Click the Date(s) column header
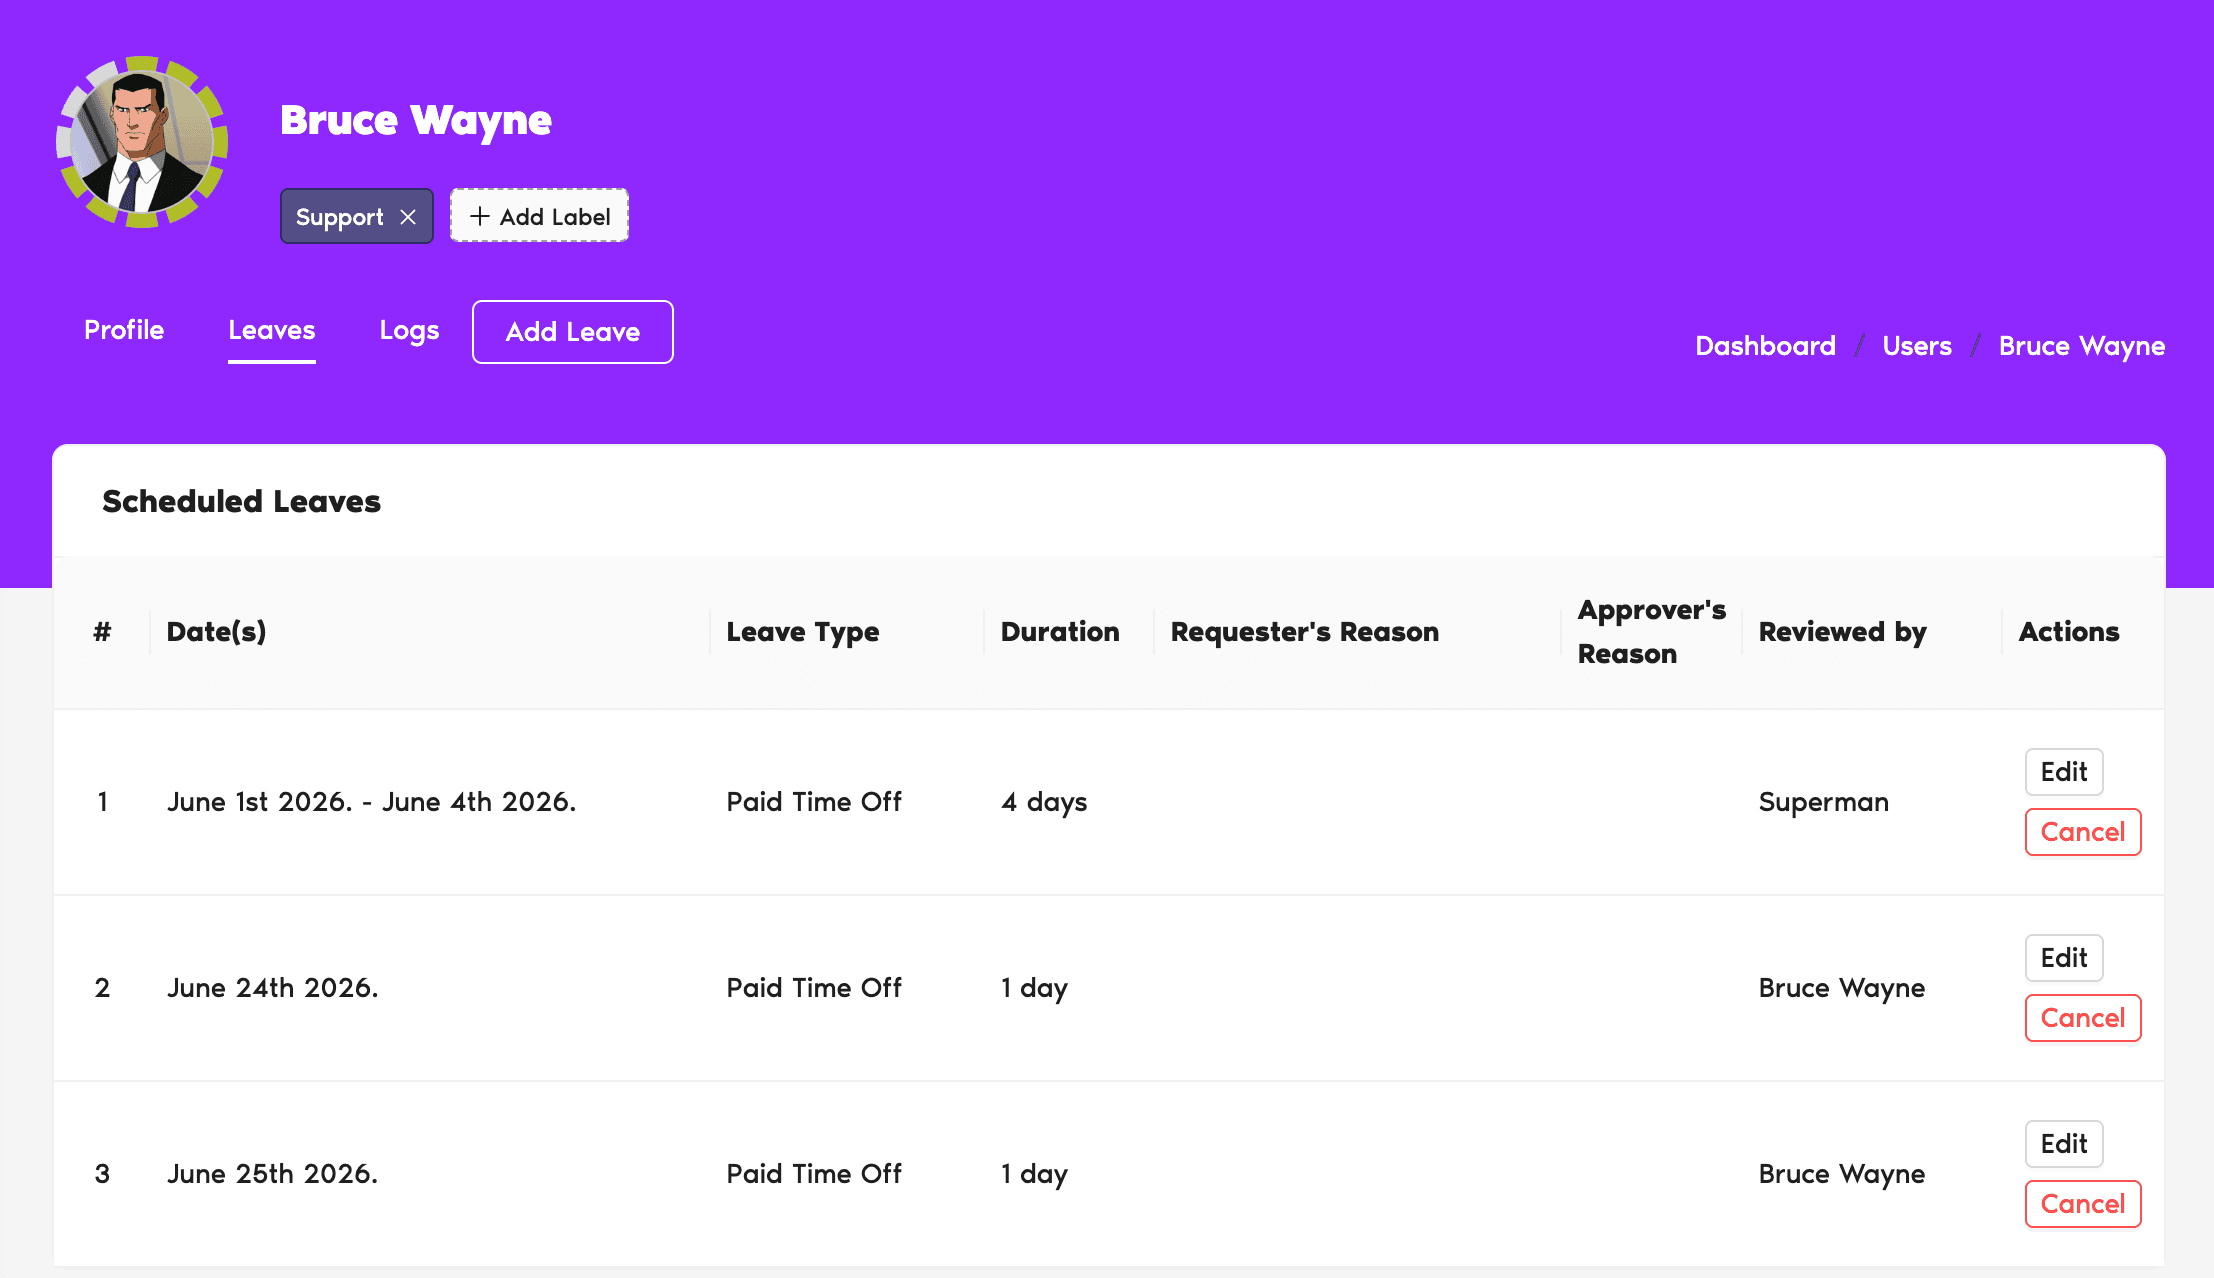Screen dimensions: 2214x1278 [x=216, y=632]
